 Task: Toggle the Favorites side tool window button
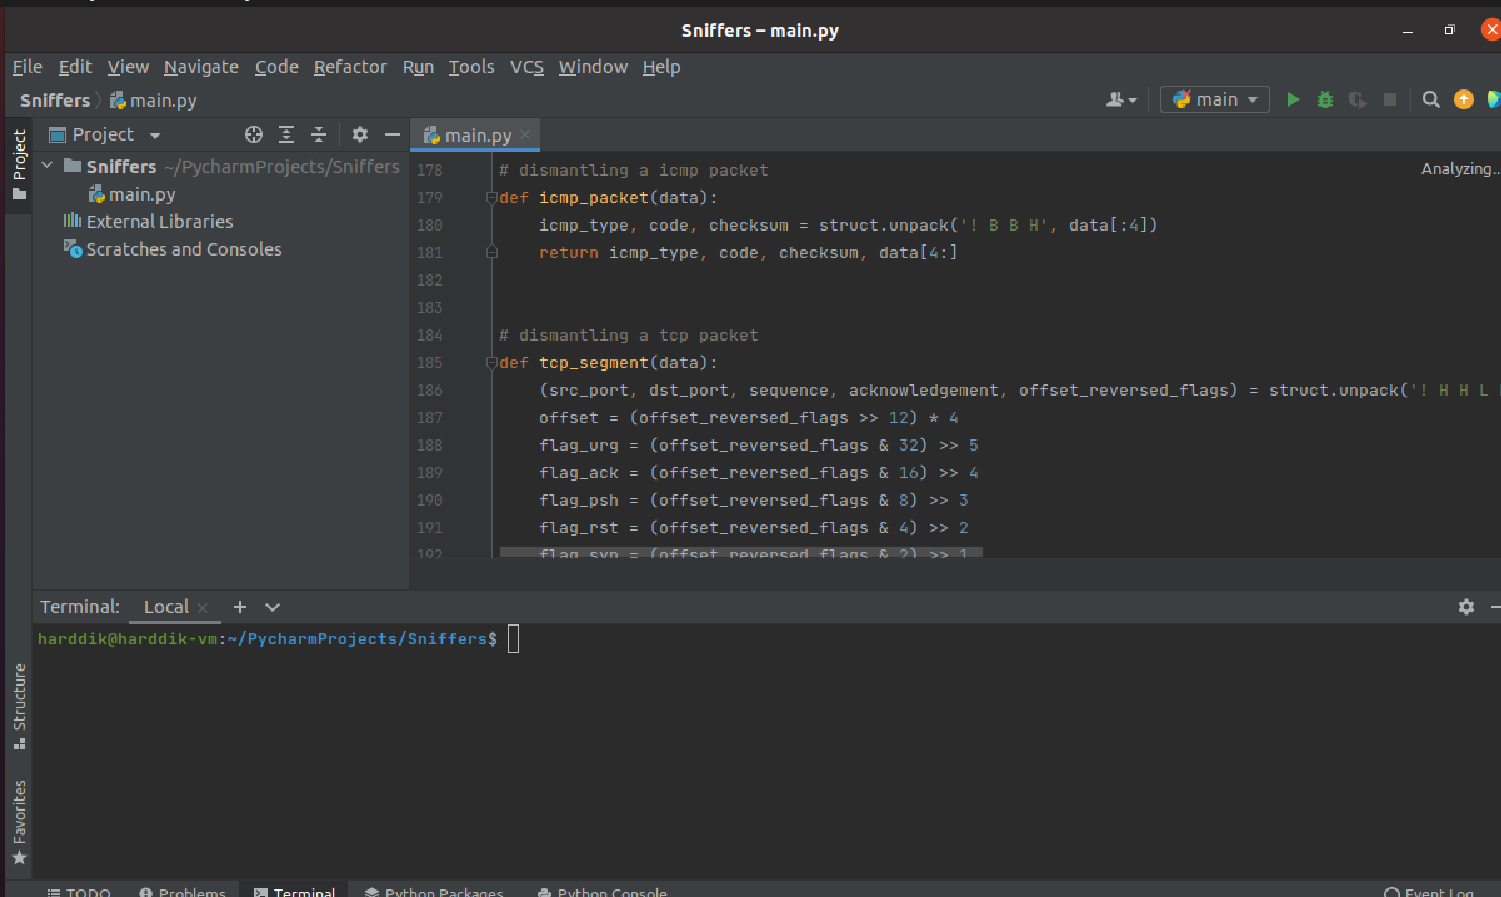coord(19,822)
